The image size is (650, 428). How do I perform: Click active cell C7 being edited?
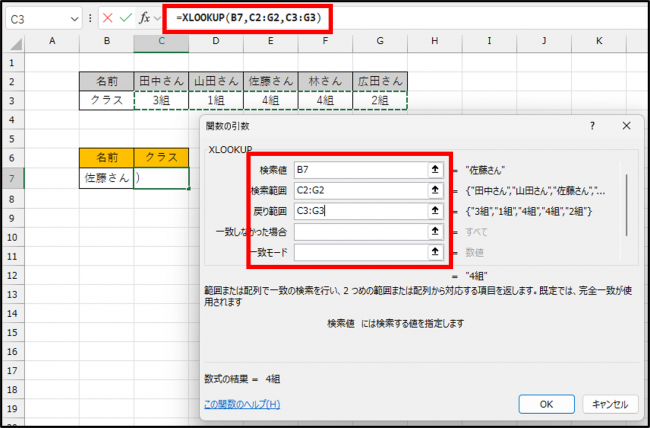tap(161, 178)
